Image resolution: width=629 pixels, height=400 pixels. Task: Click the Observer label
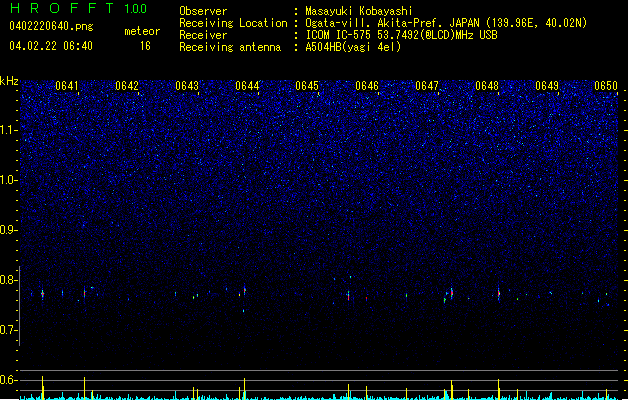203,11
